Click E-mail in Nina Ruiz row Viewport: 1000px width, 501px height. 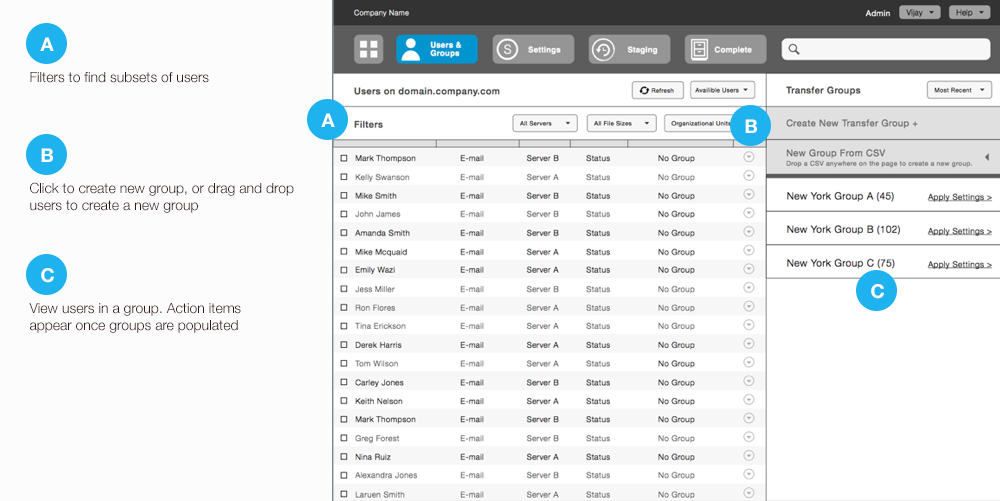click(472, 457)
